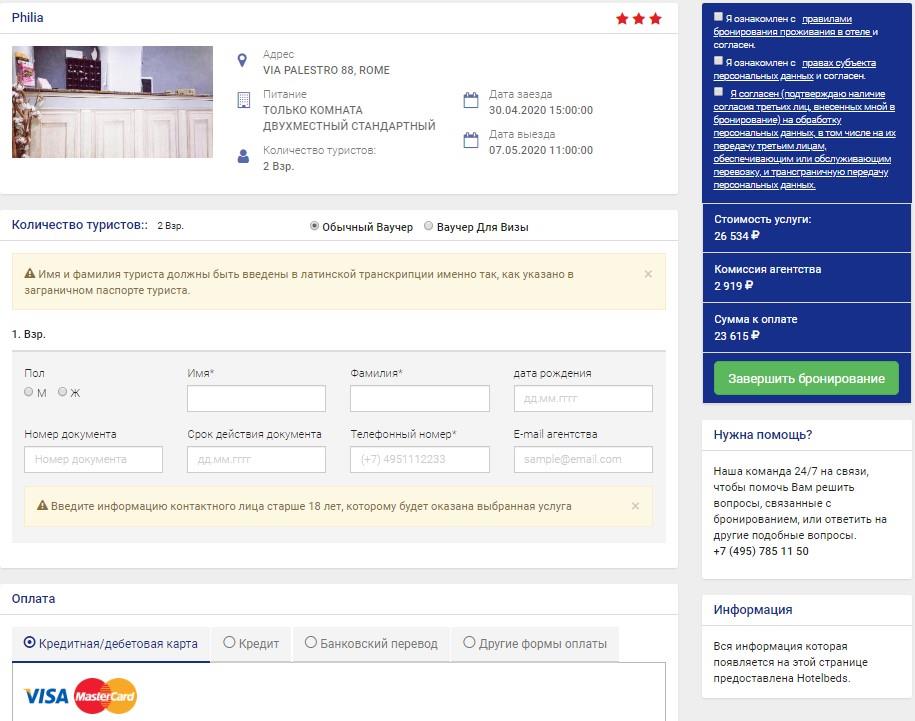Image resolution: width=915 pixels, height=721 pixels.
Task: Switch to Банковский перевод payment tab
Action: 371,644
